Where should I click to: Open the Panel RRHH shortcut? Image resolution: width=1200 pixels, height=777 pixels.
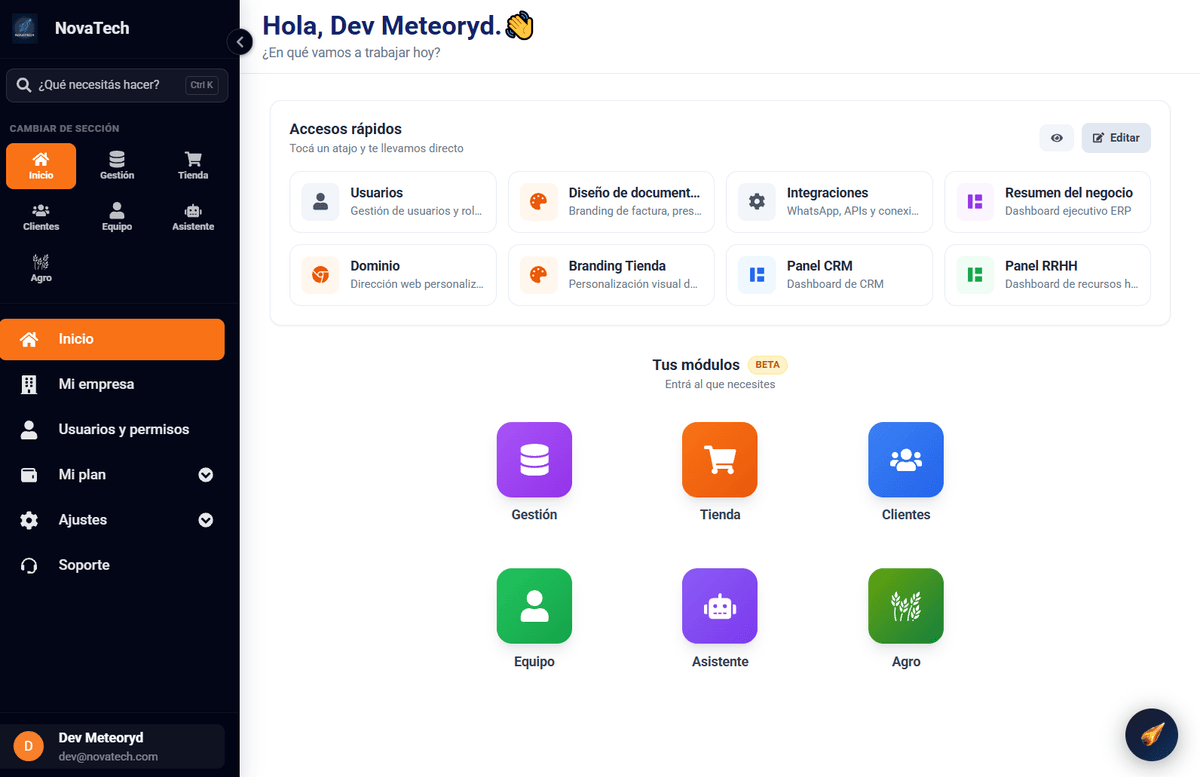point(1047,275)
